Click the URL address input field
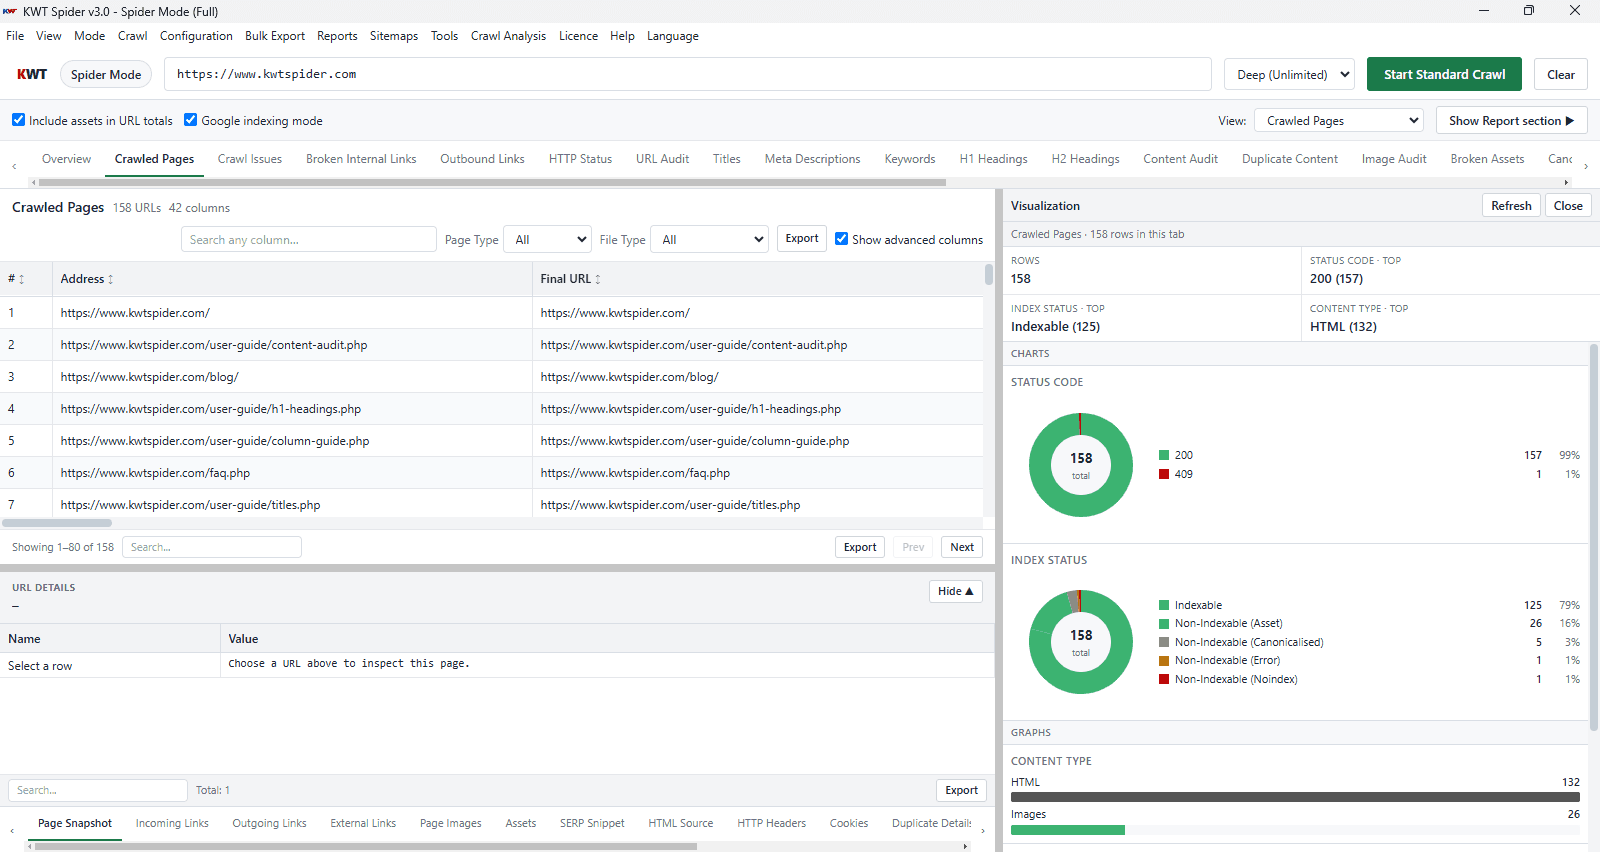 coord(688,74)
